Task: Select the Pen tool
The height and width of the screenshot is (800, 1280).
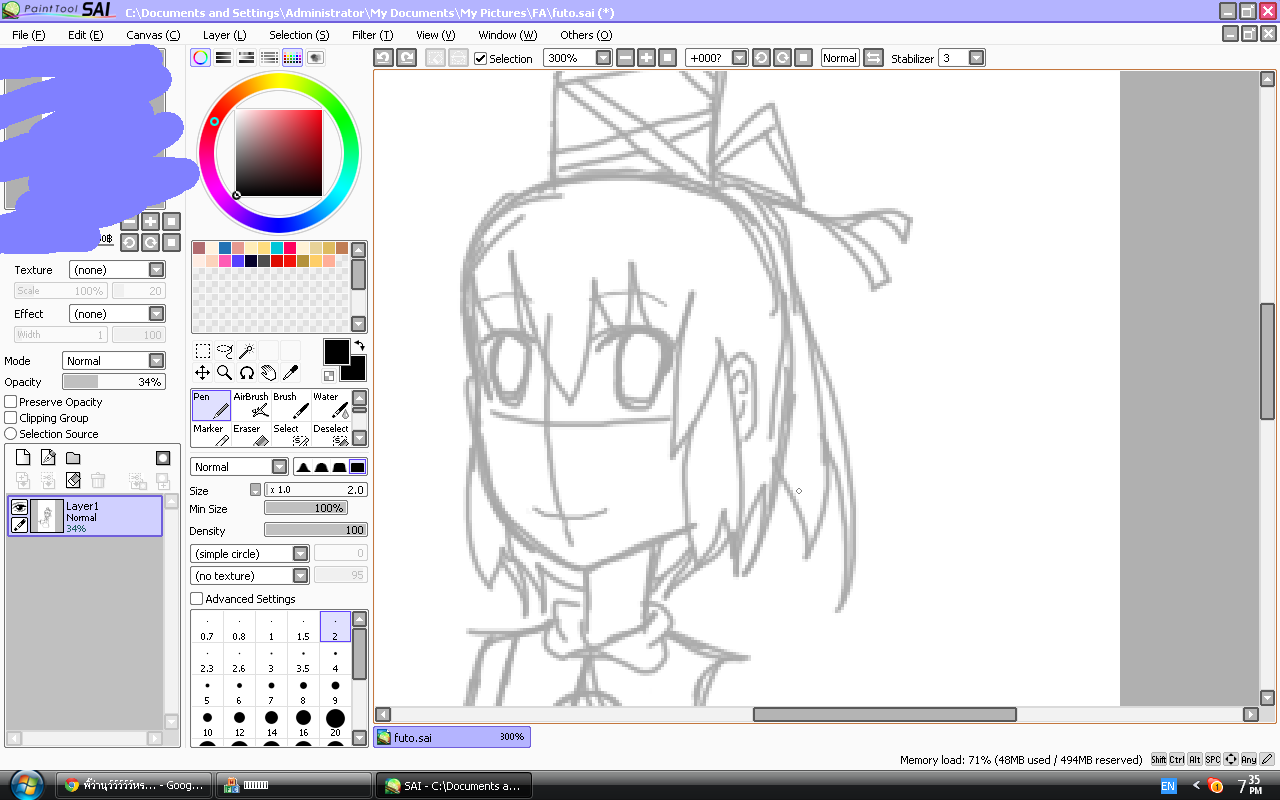Action: (211, 405)
